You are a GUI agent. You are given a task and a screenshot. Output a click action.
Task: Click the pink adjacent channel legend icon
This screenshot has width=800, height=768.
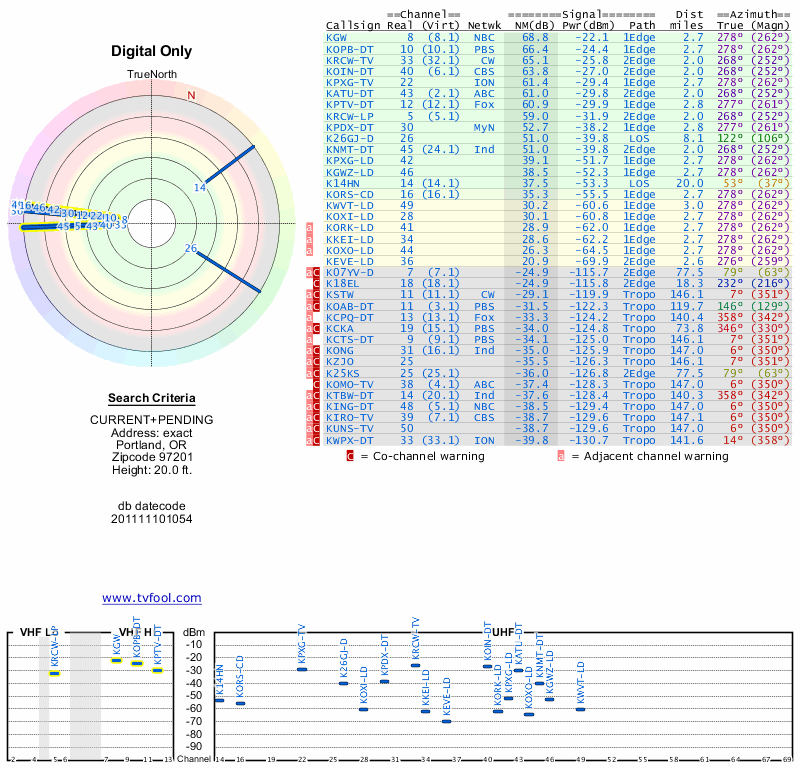(x=561, y=456)
